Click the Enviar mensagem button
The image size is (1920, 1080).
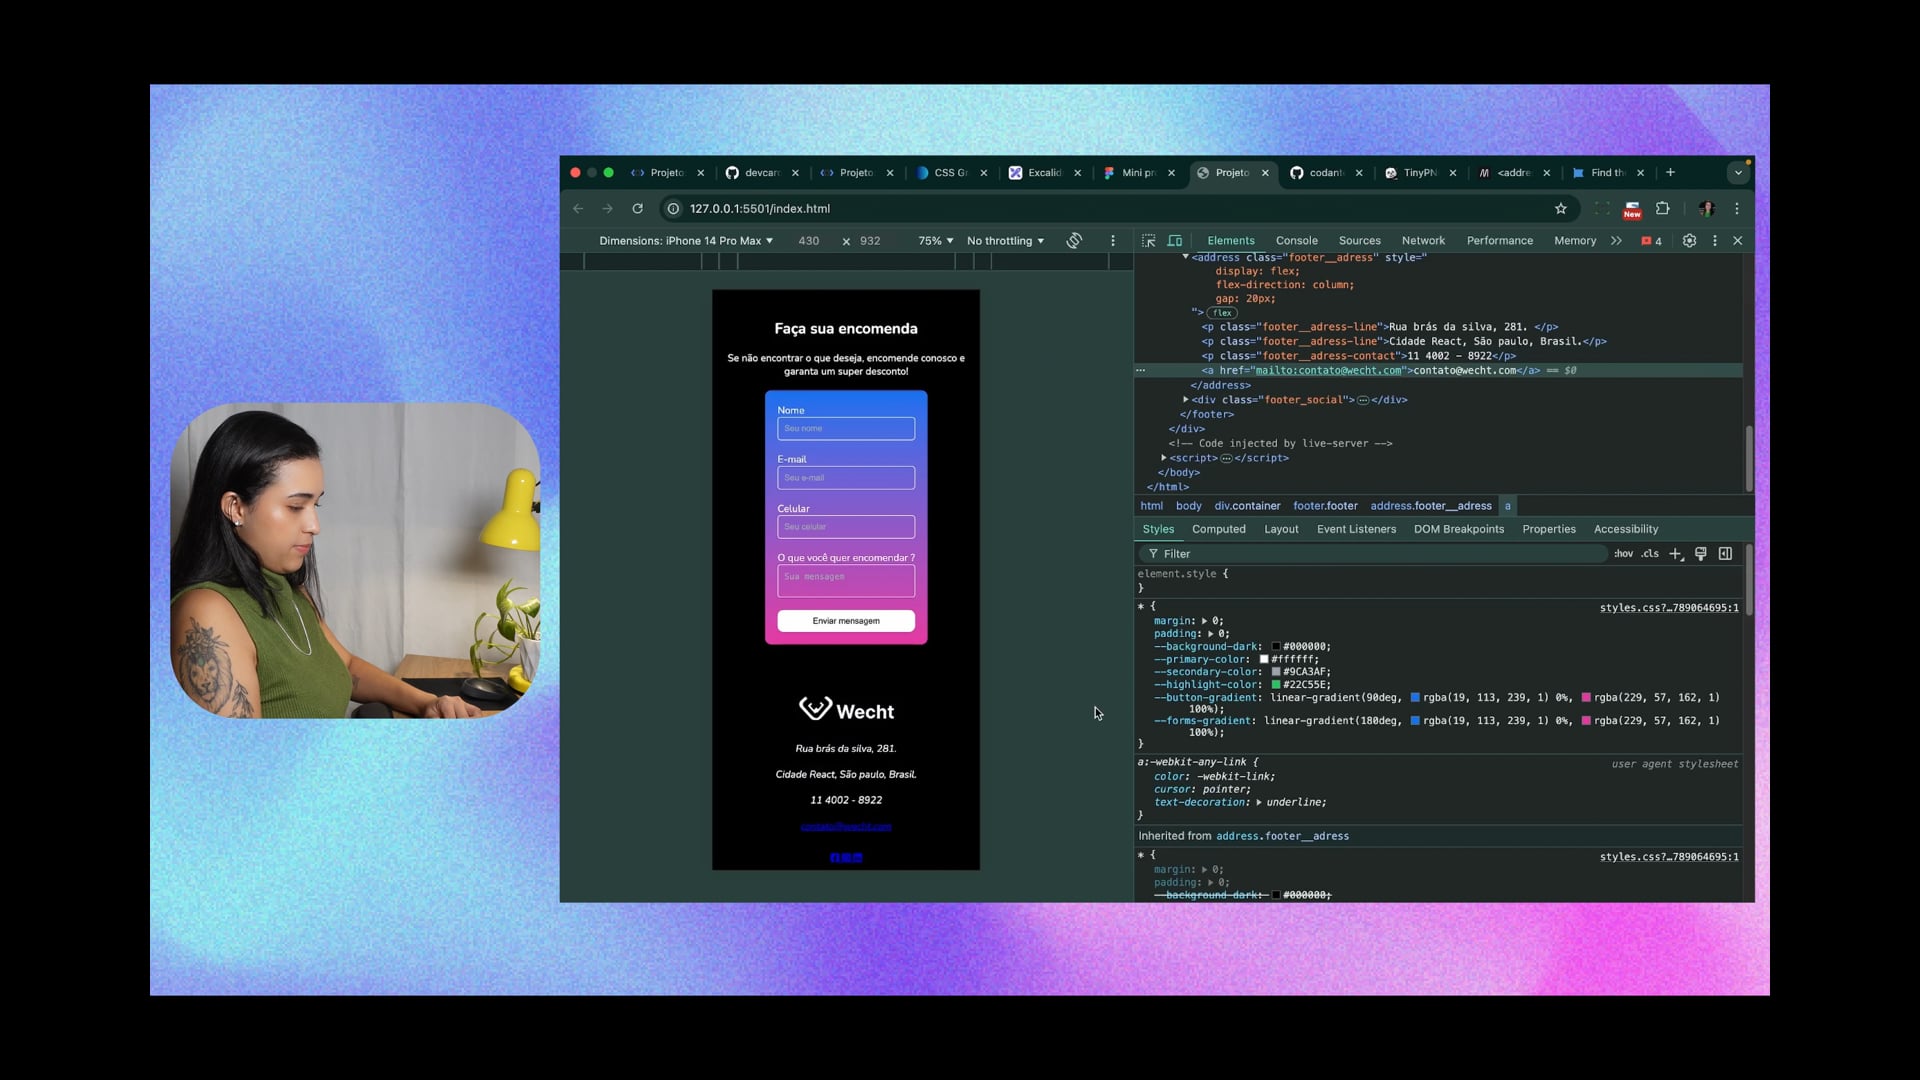[x=846, y=621]
